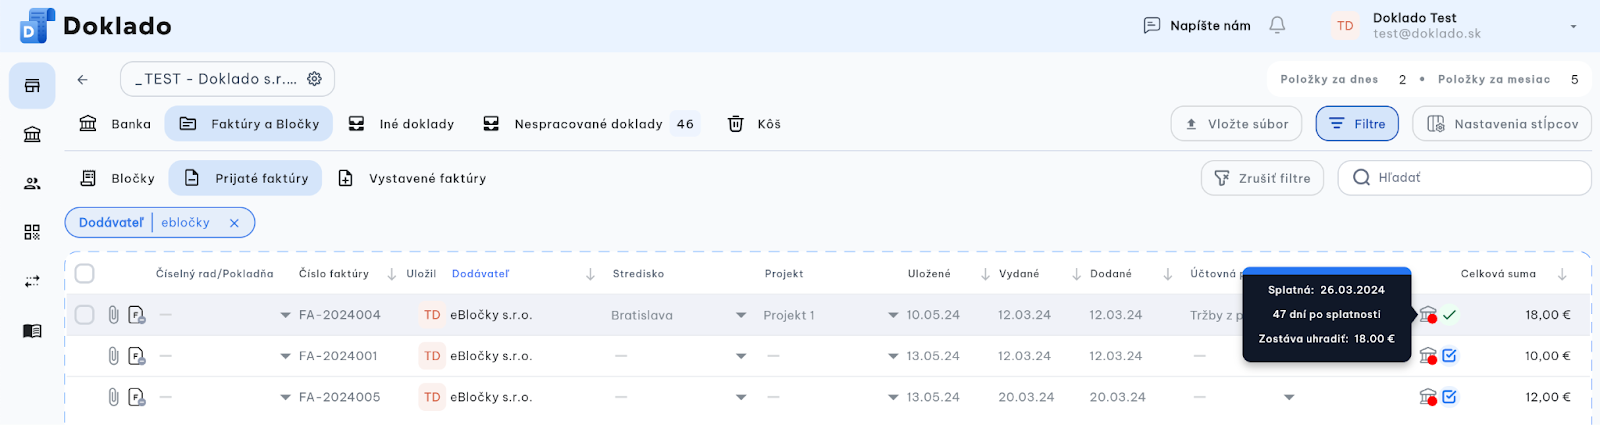This screenshot has height=425, width=1600.
Task: Click Napíšte nám link
Action: [1197, 26]
